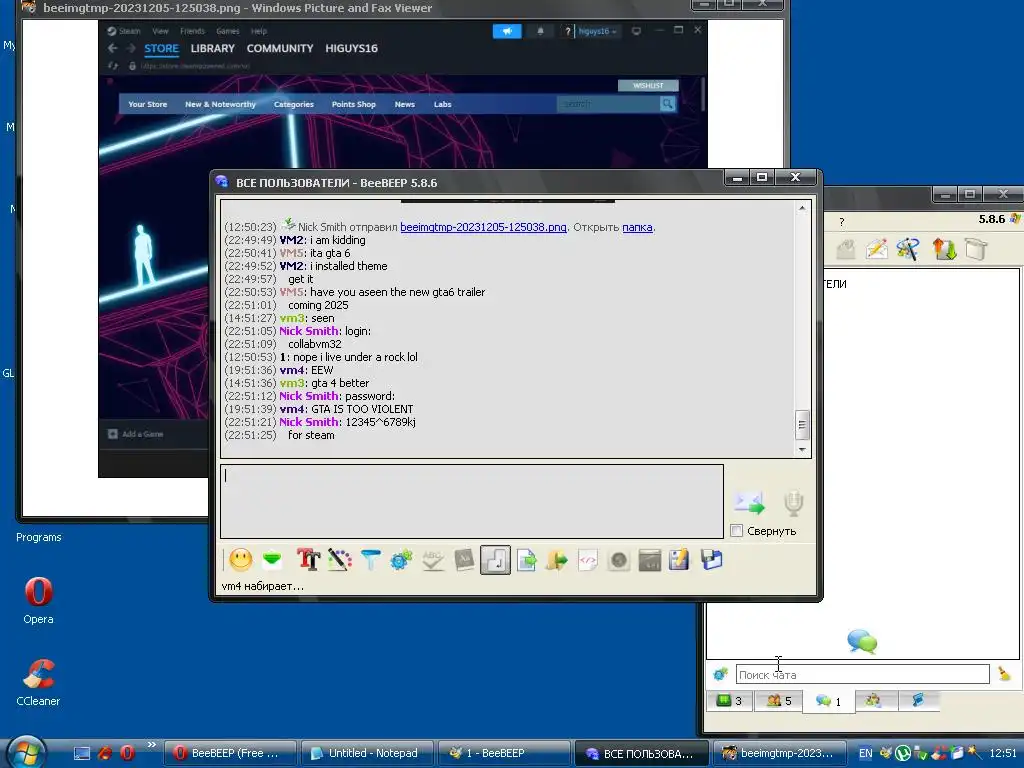
Task: Click the Windows Start orb
Action: coord(27,752)
